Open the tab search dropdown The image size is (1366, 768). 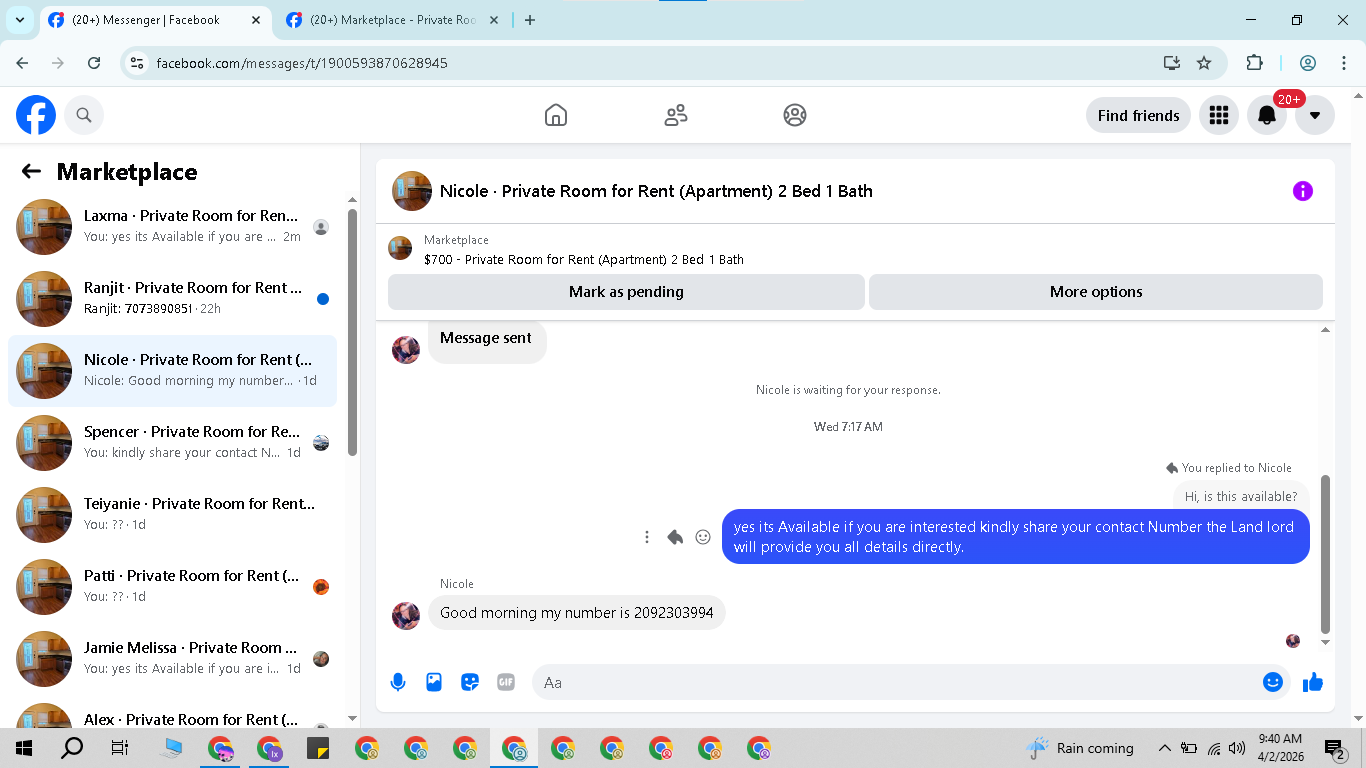coord(19,20)
